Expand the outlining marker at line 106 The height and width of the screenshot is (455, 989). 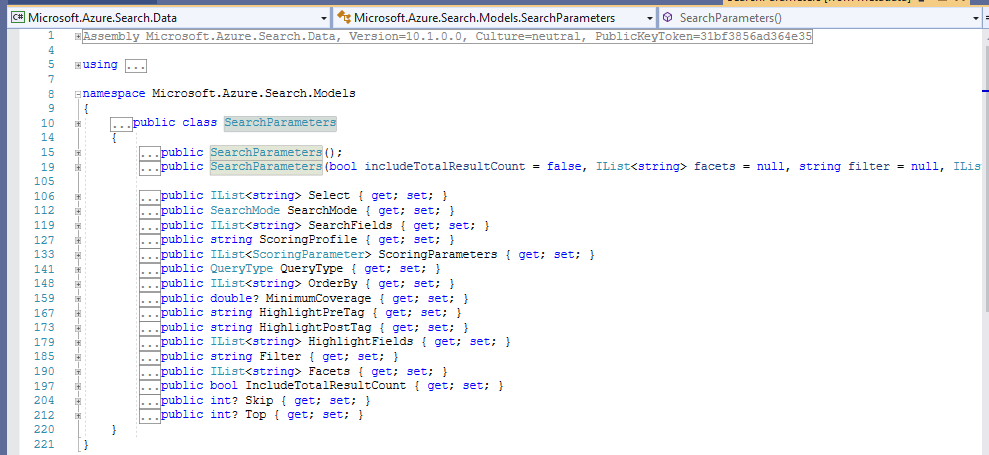78,196
